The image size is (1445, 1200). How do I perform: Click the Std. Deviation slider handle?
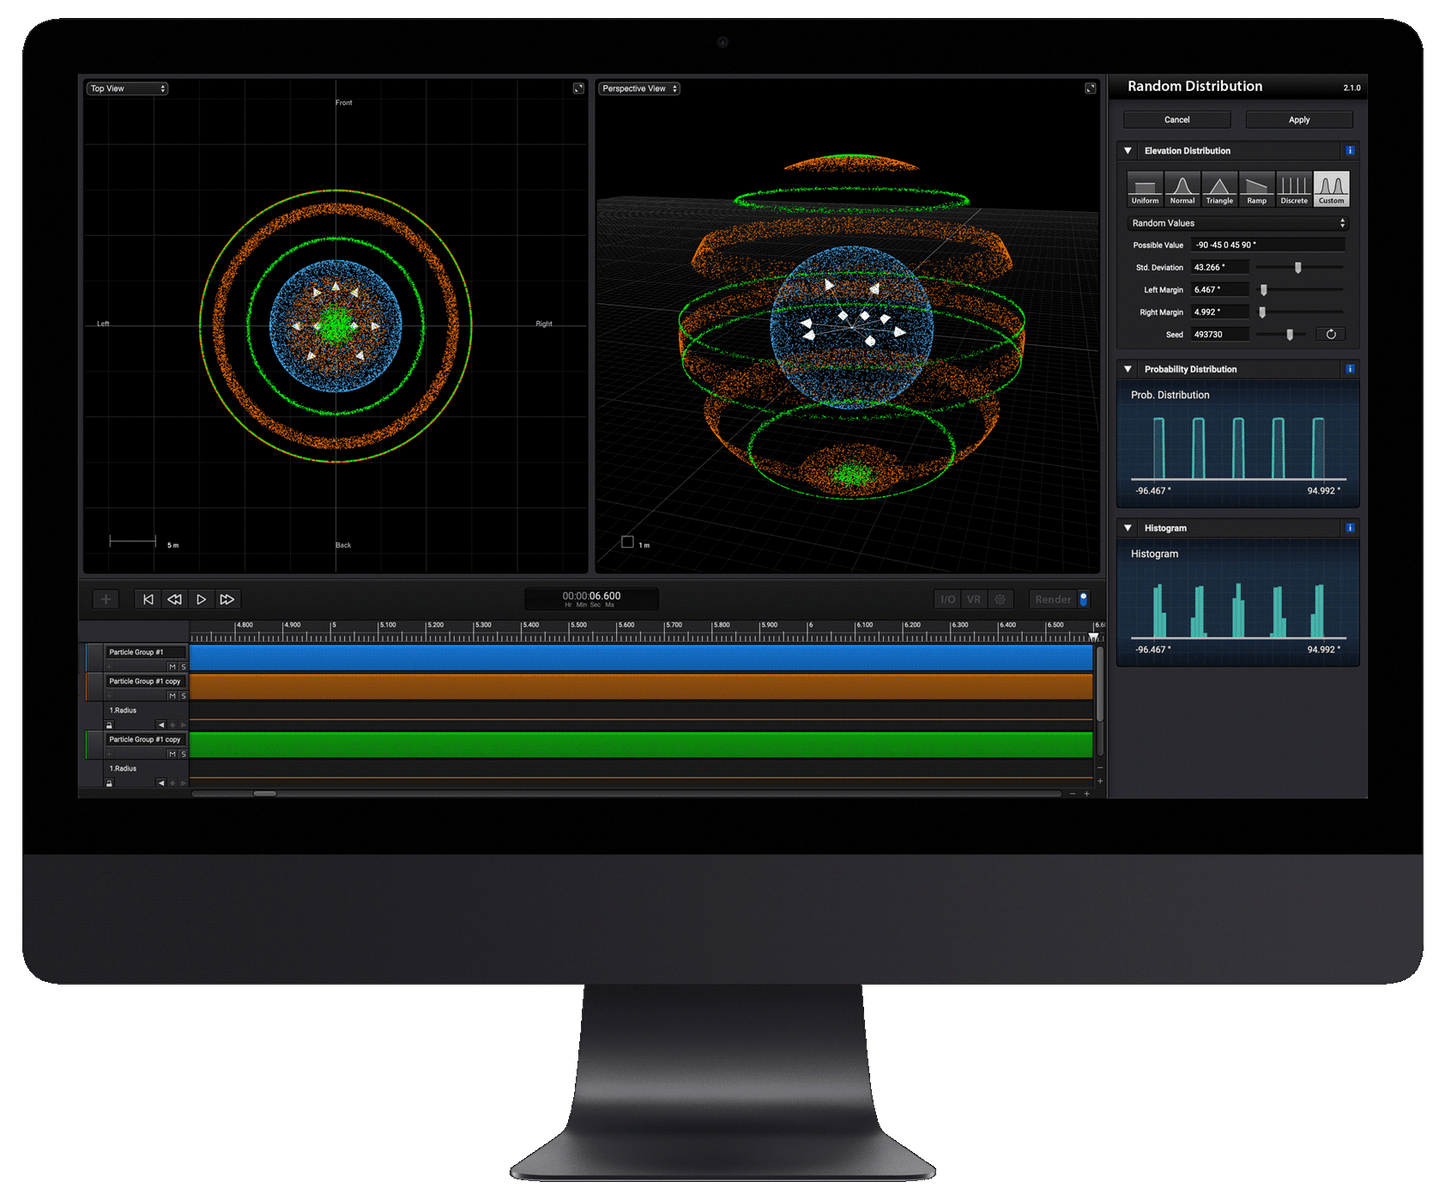(1298, 267)
